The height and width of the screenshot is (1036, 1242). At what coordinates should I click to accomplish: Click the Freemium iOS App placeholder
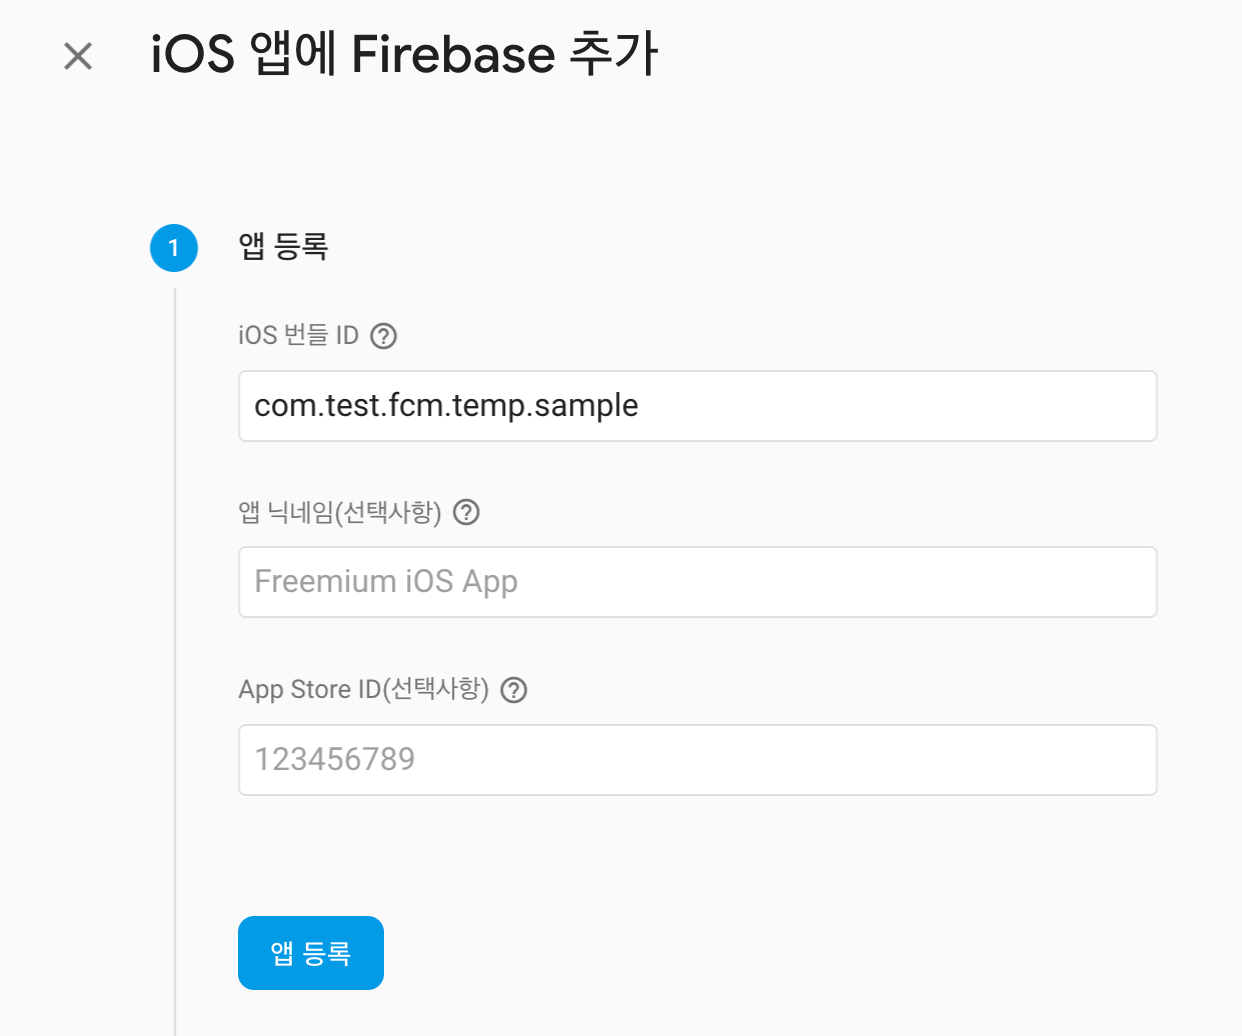[386, 582]
